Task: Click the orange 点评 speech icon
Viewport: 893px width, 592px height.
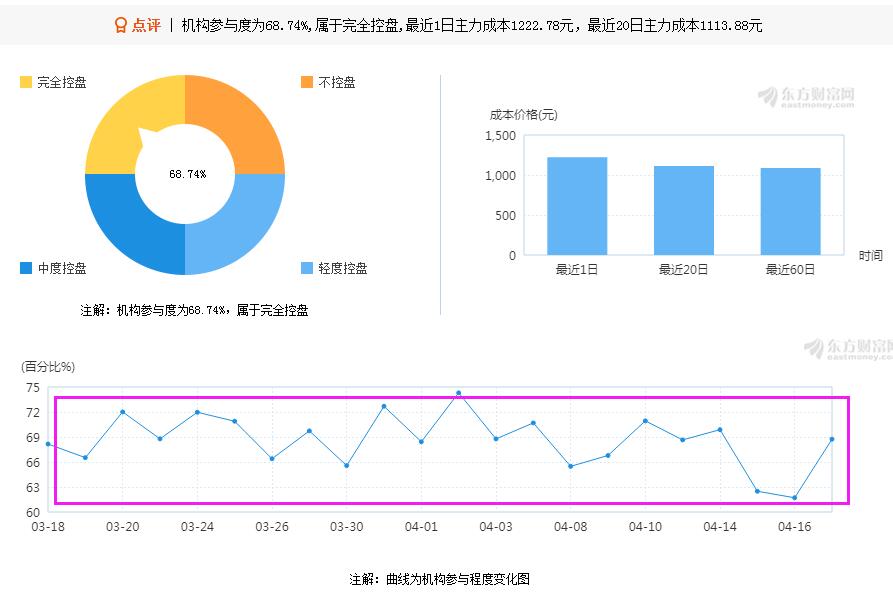Action: pyautogui.click(x=121, y=23)
